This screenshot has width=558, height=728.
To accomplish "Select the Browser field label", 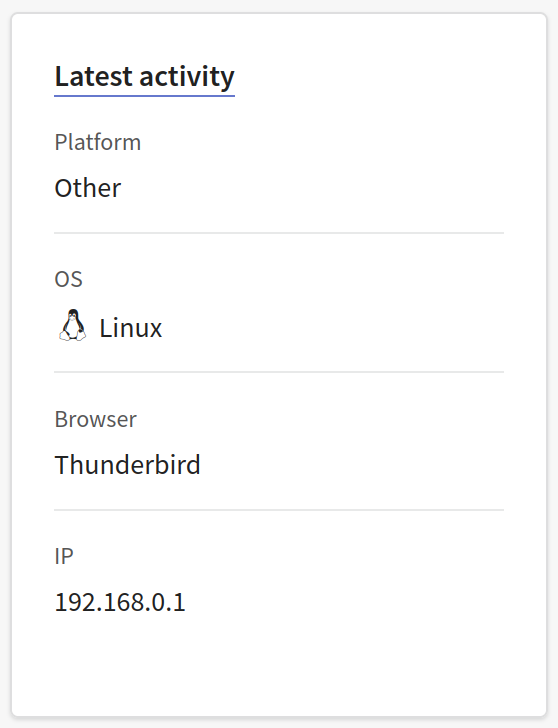I will click(x=95, y=419).
